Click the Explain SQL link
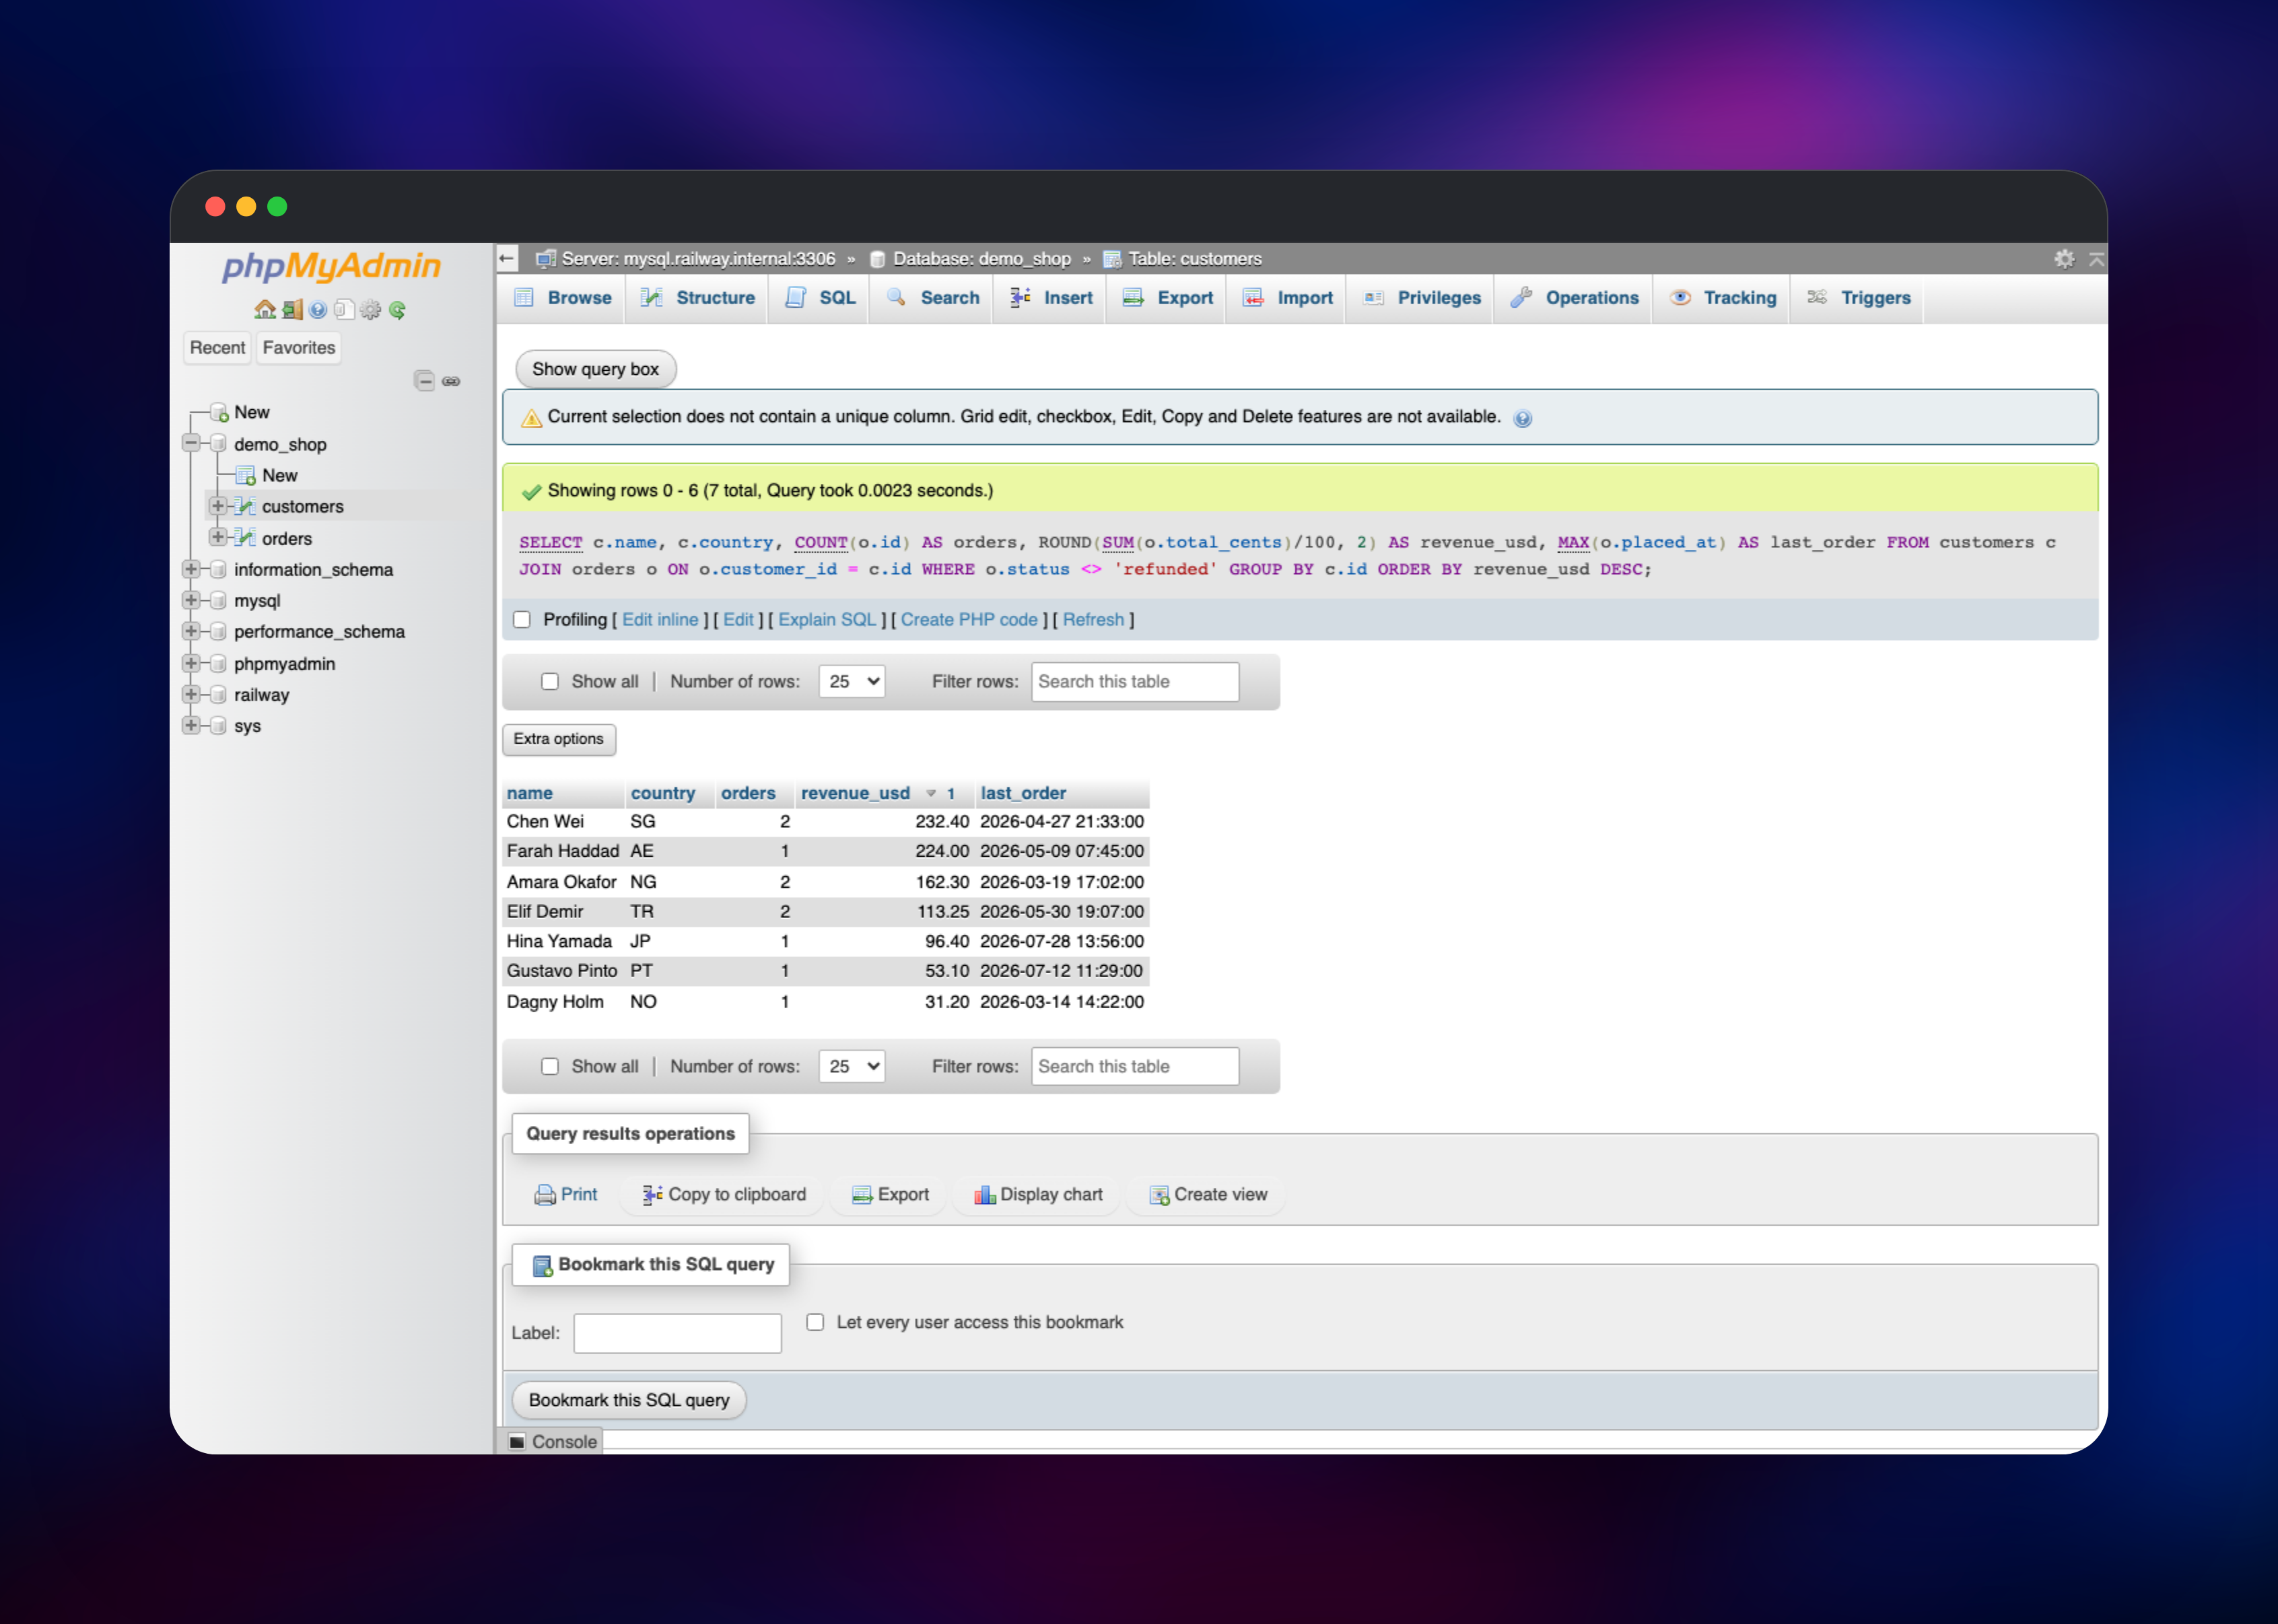 click(827, 619)
